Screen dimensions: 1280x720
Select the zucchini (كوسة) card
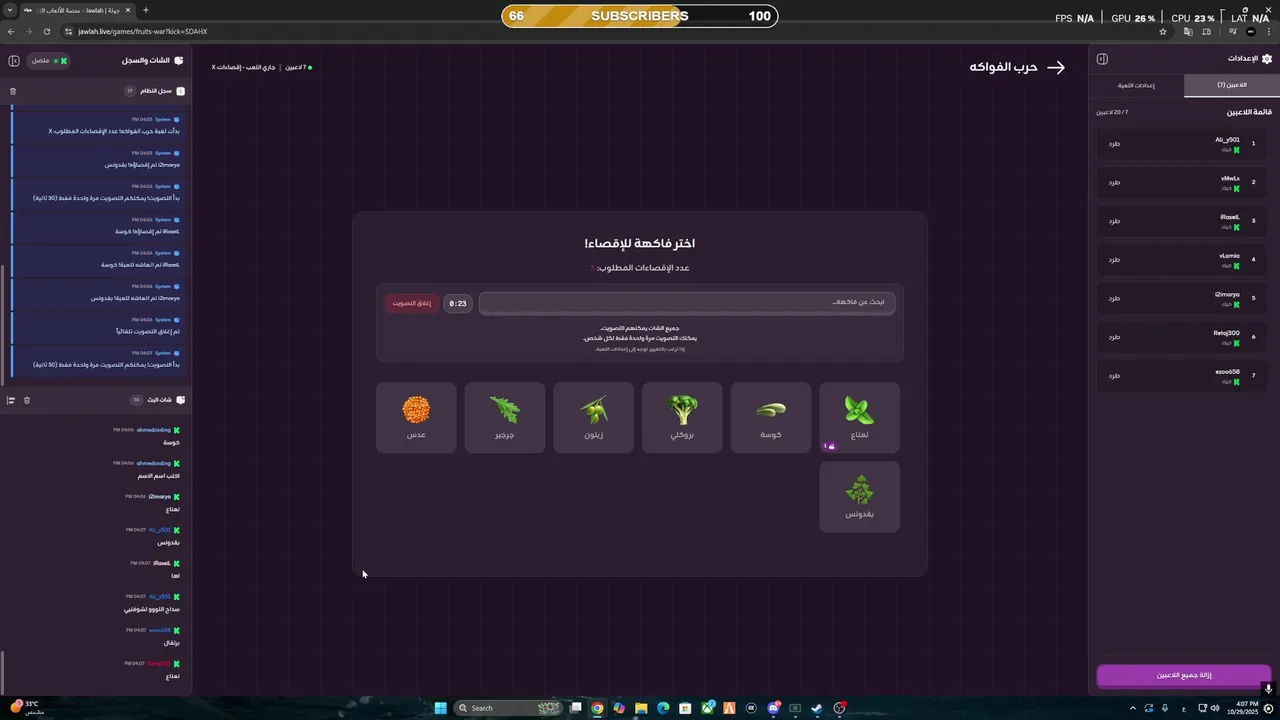click(x=771, y=417)
